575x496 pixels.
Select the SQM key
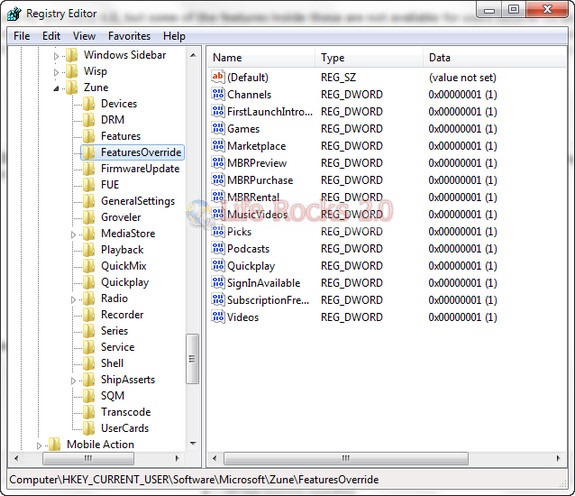pos(113,396)
